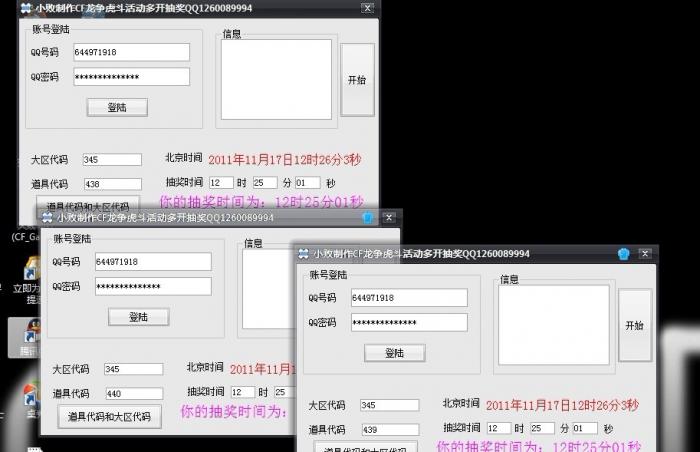700x452 pixels.
Task: Select the highlighted desktop shortcut icon at left edge
Action: 25,338
